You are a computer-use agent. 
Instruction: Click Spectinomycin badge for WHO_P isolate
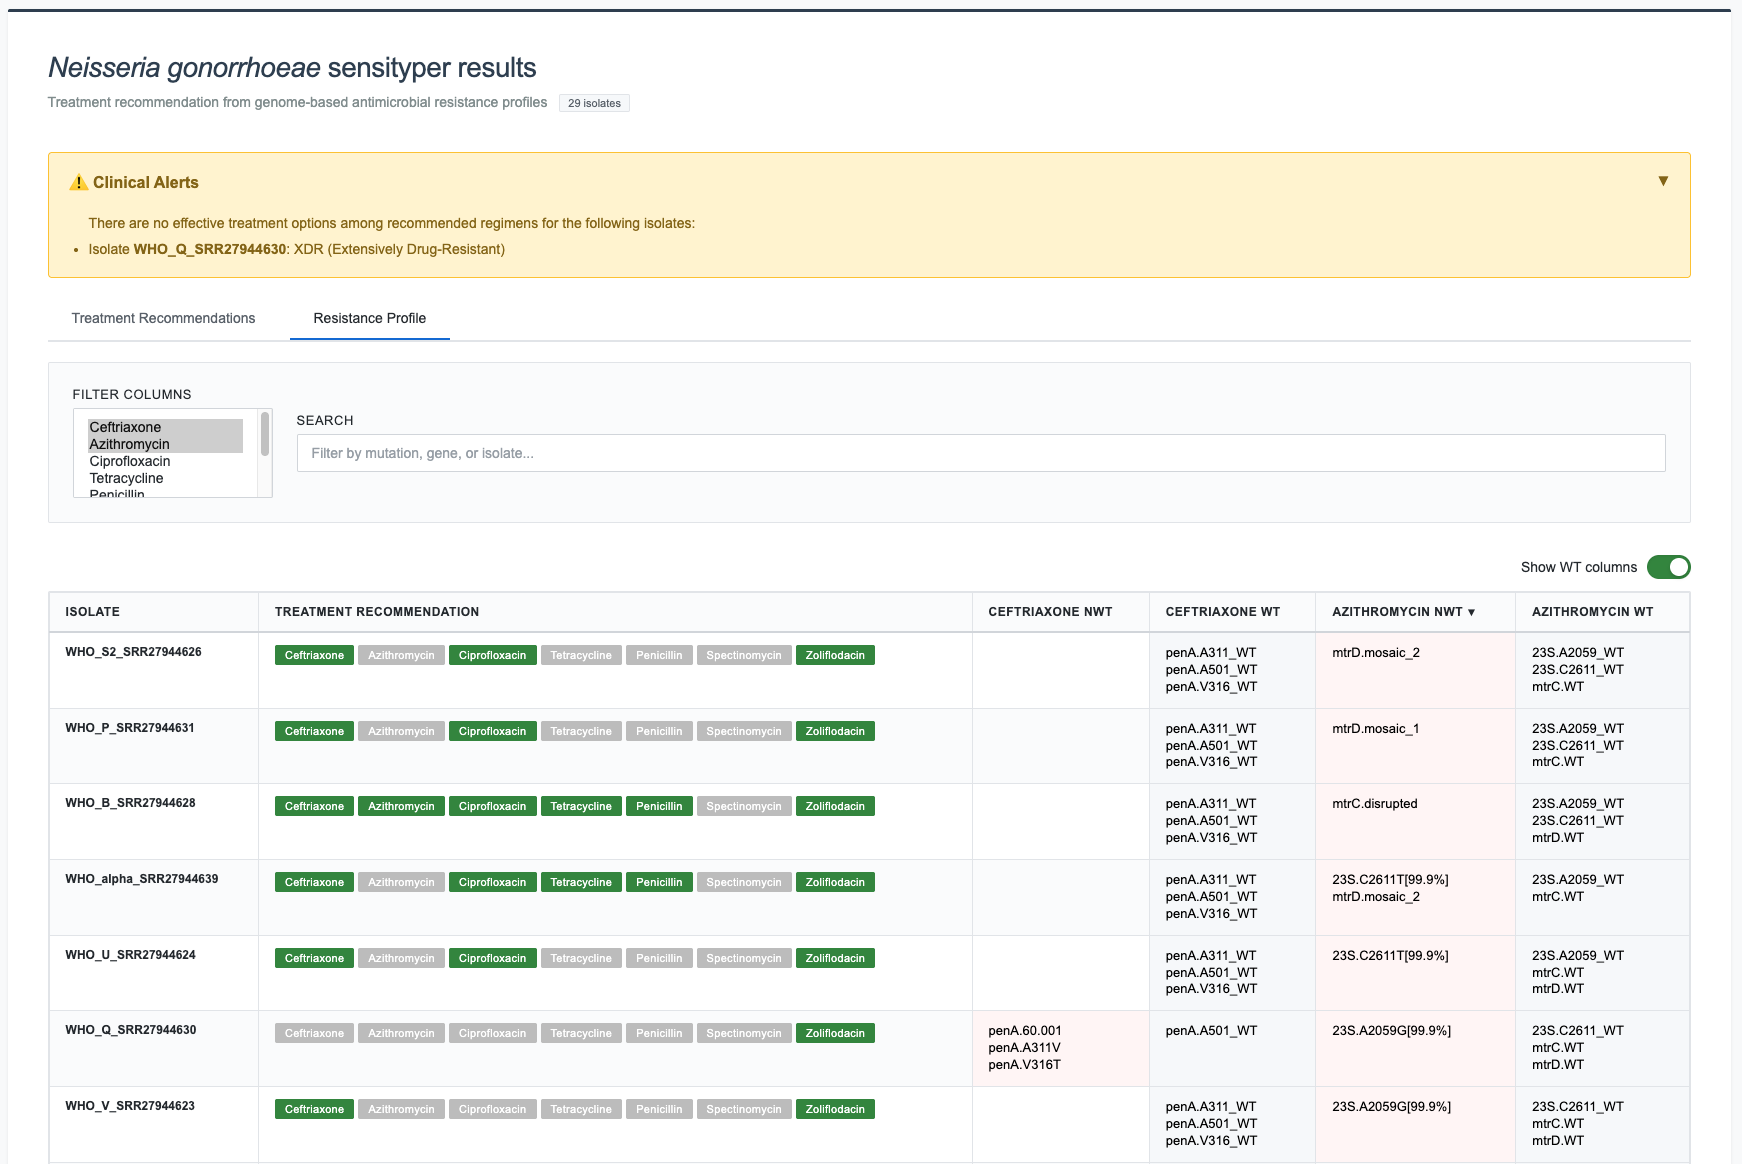click(743, 731)
